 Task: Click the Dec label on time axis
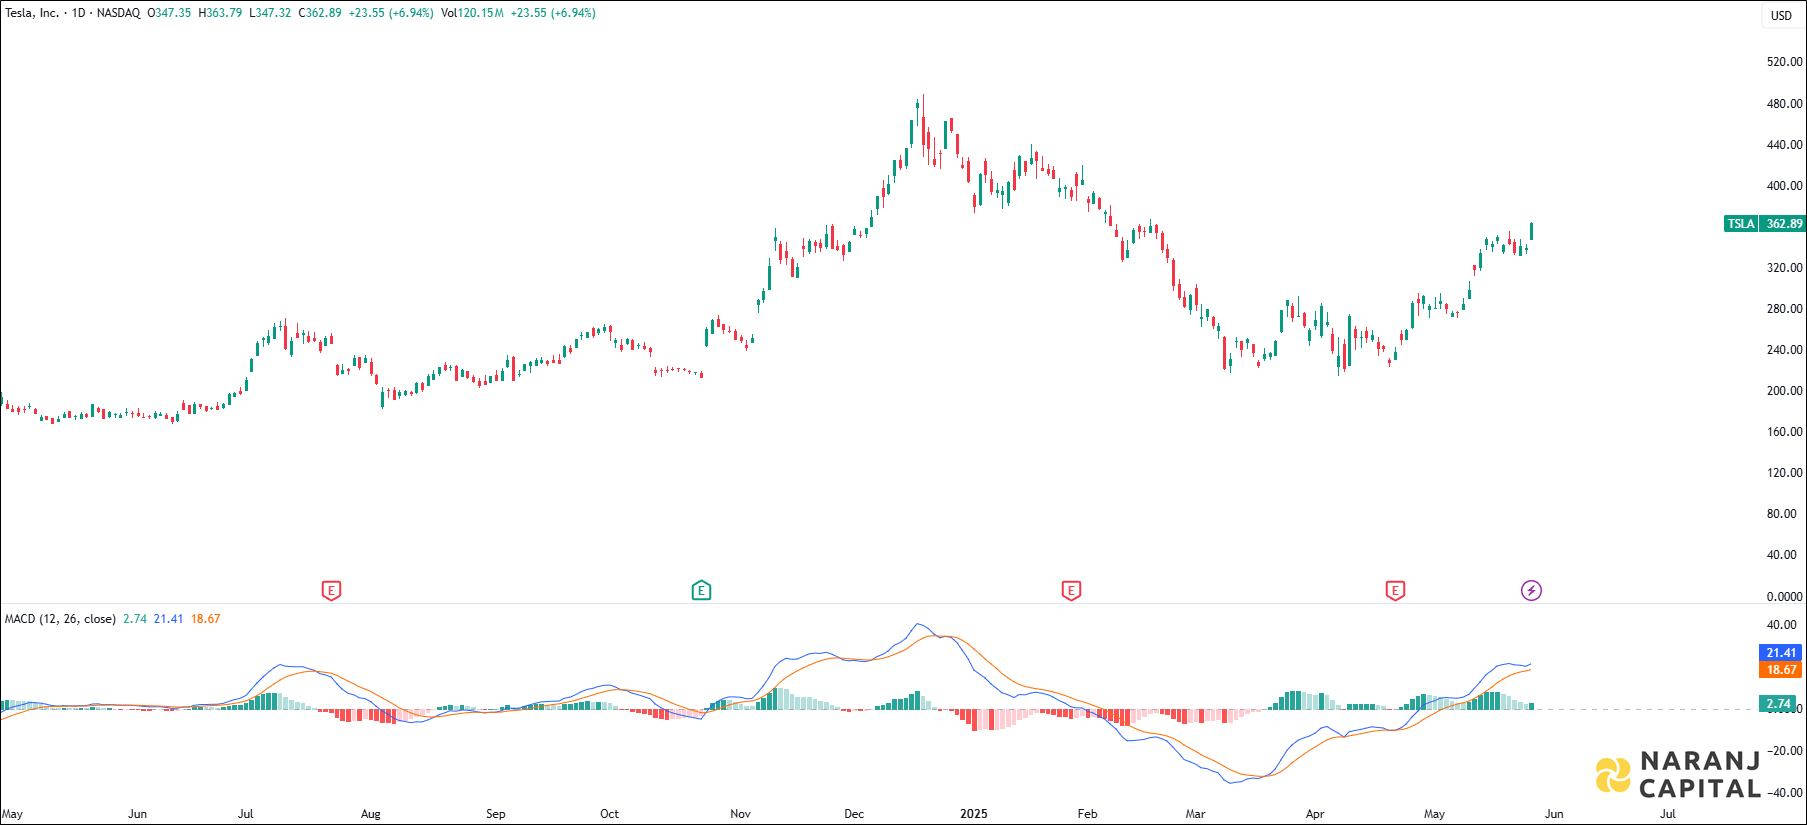point(854,814)
